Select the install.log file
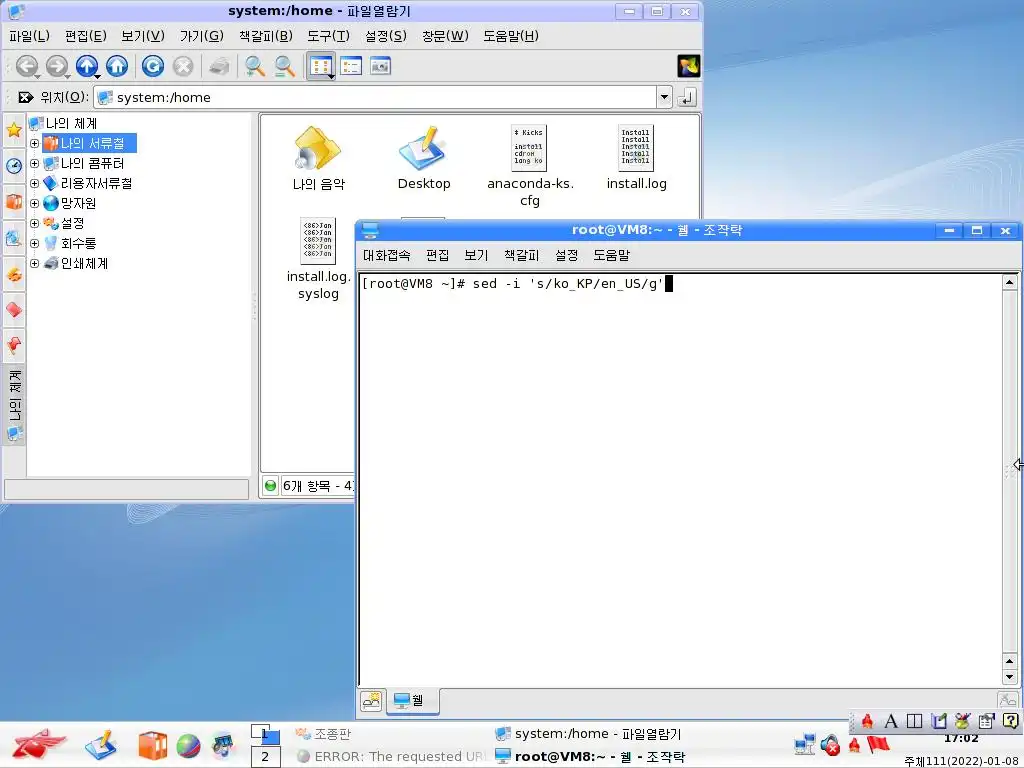The width and height of the screenshot is (1024, 768). pos(636,159)
